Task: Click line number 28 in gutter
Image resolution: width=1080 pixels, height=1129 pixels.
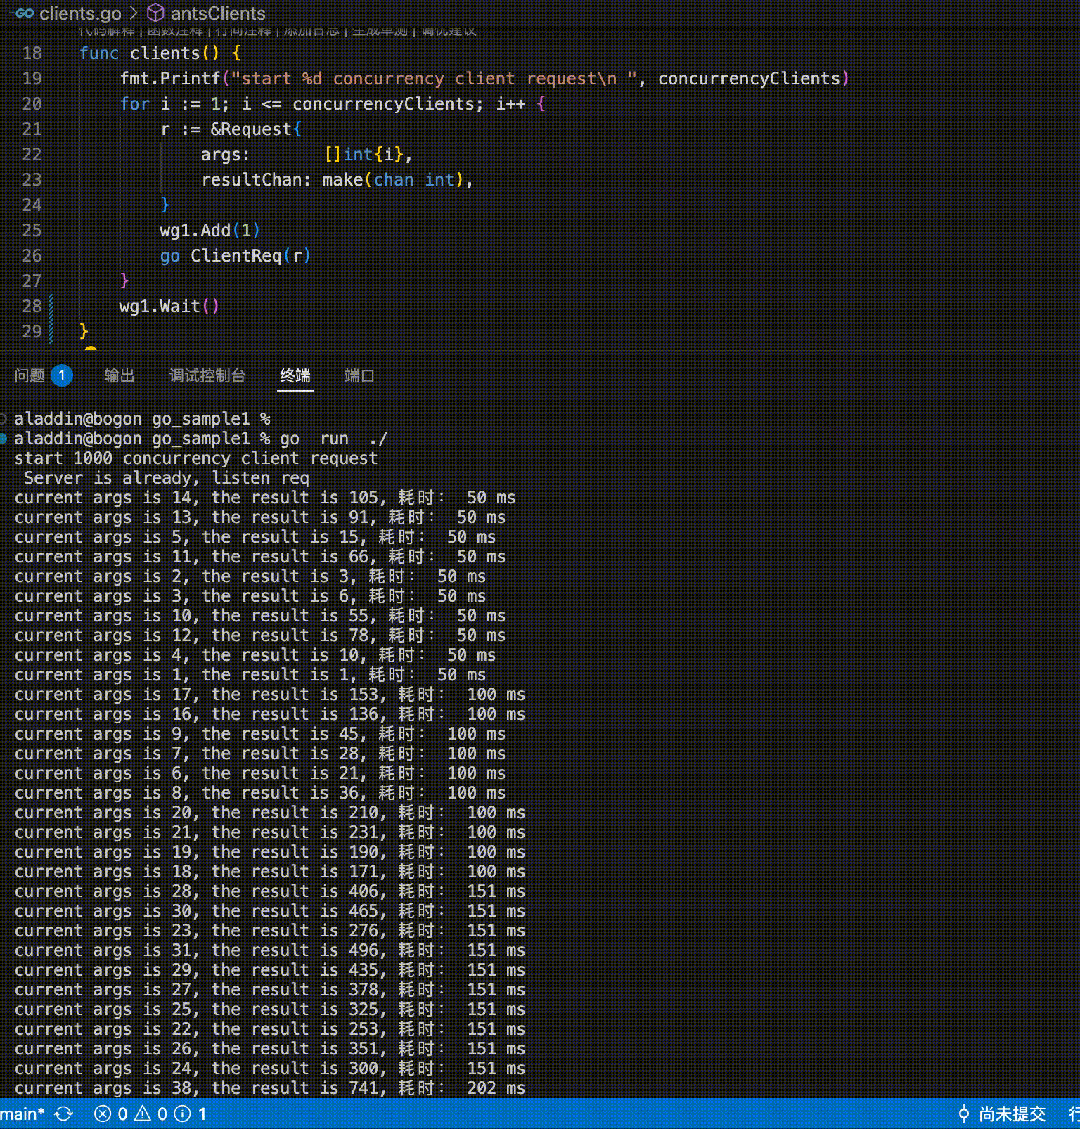Action: (x=32, y=306)
